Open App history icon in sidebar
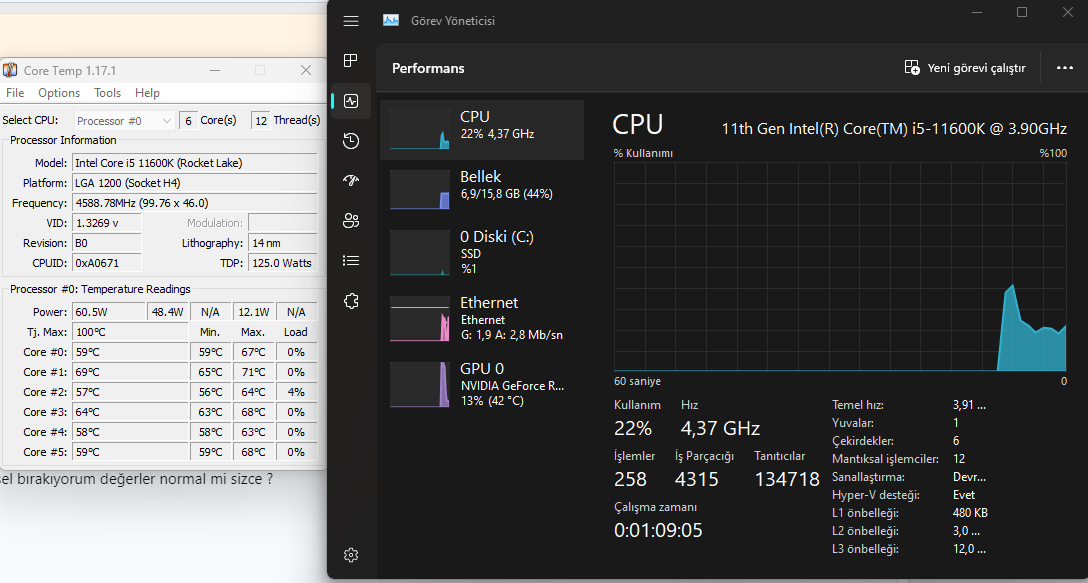The image size is (1088, 583). 350,141
